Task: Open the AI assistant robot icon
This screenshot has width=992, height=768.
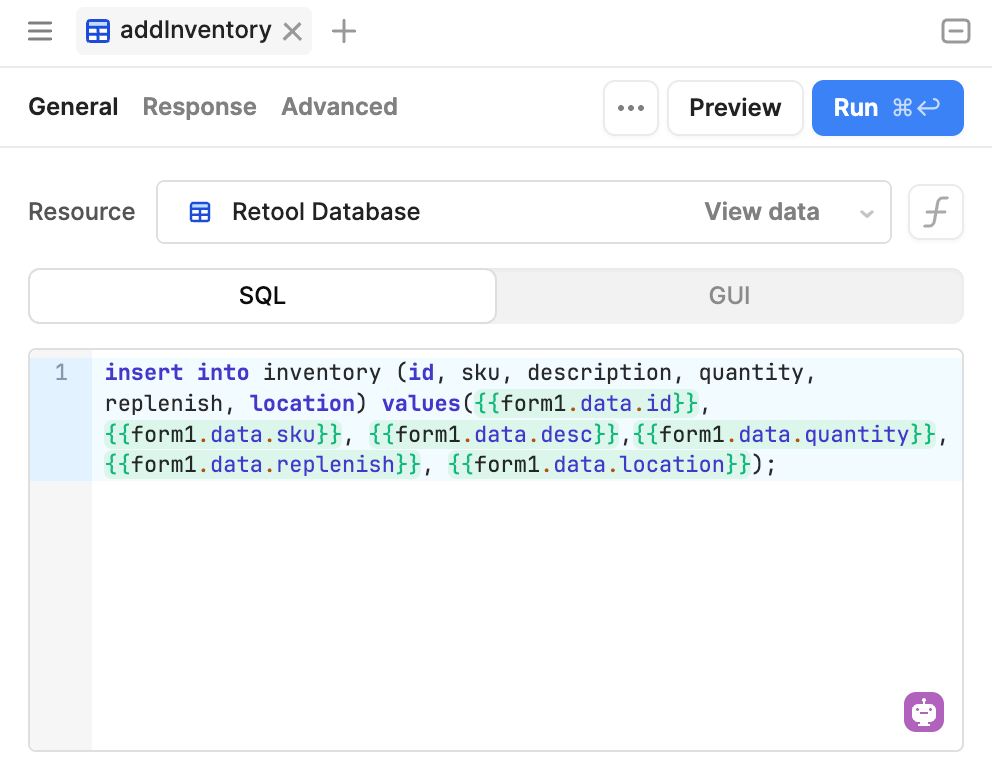Action: 924,712
